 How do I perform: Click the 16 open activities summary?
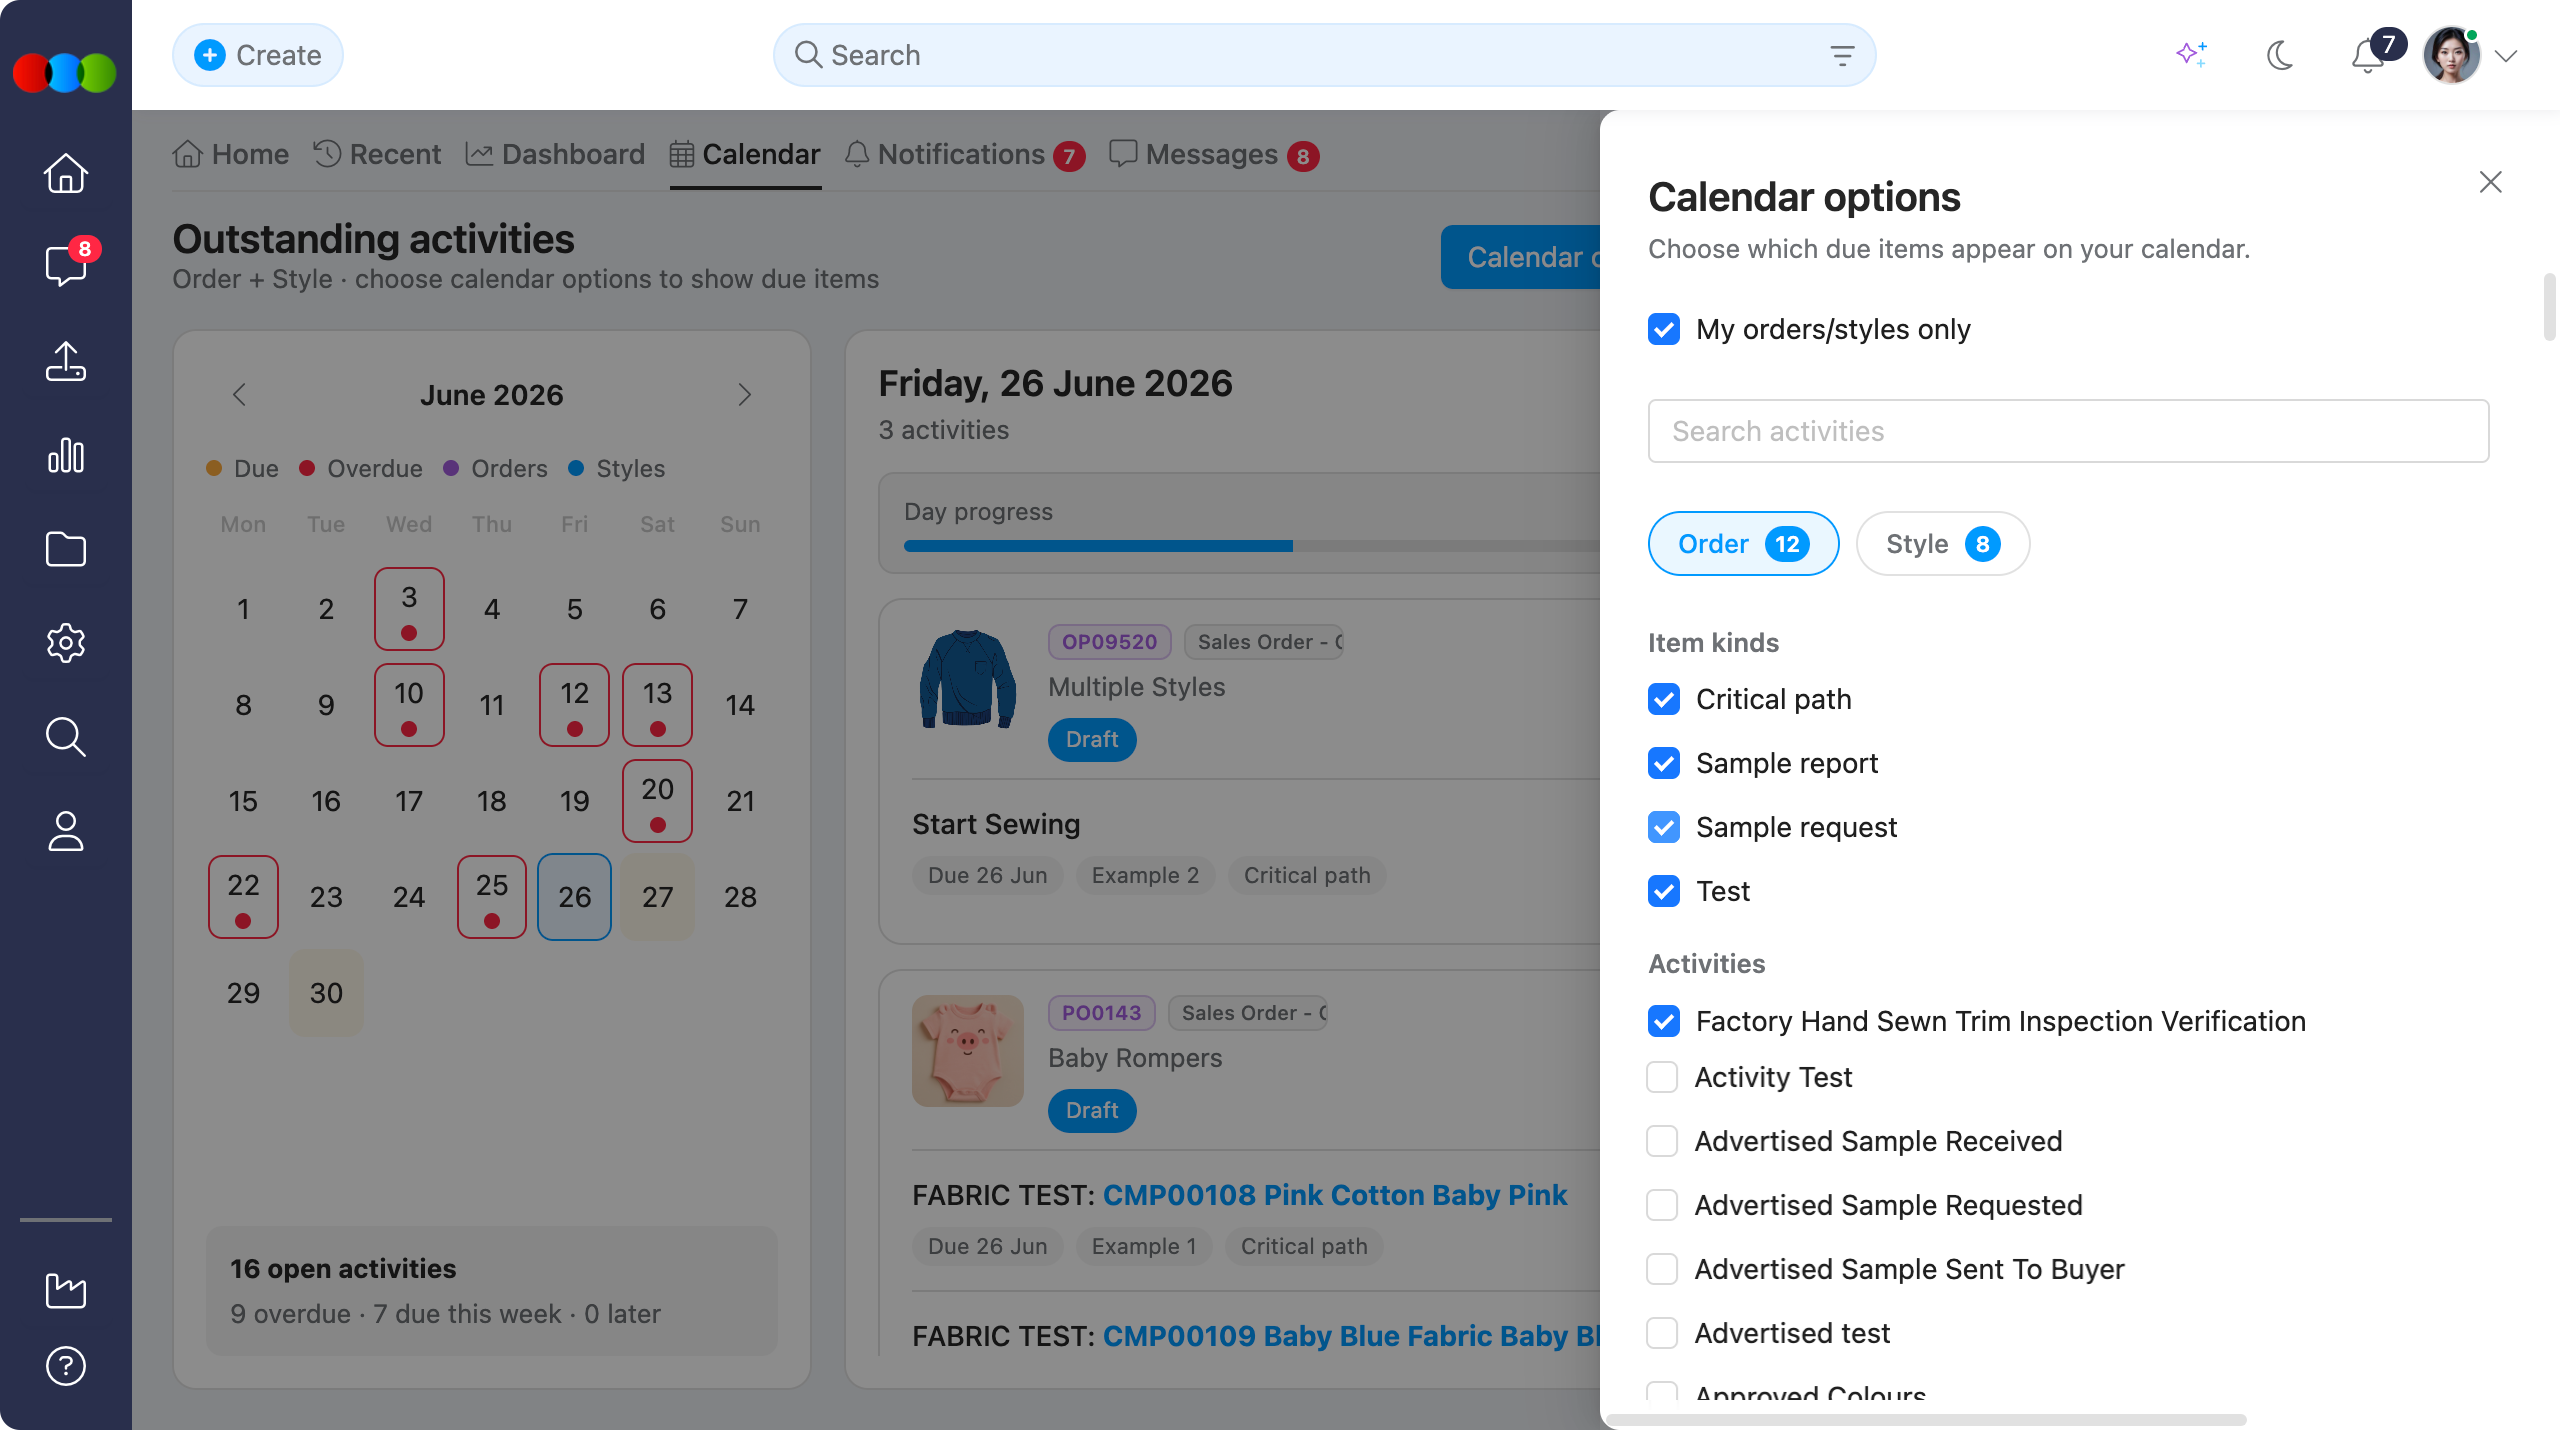(x=491, y=1291)
